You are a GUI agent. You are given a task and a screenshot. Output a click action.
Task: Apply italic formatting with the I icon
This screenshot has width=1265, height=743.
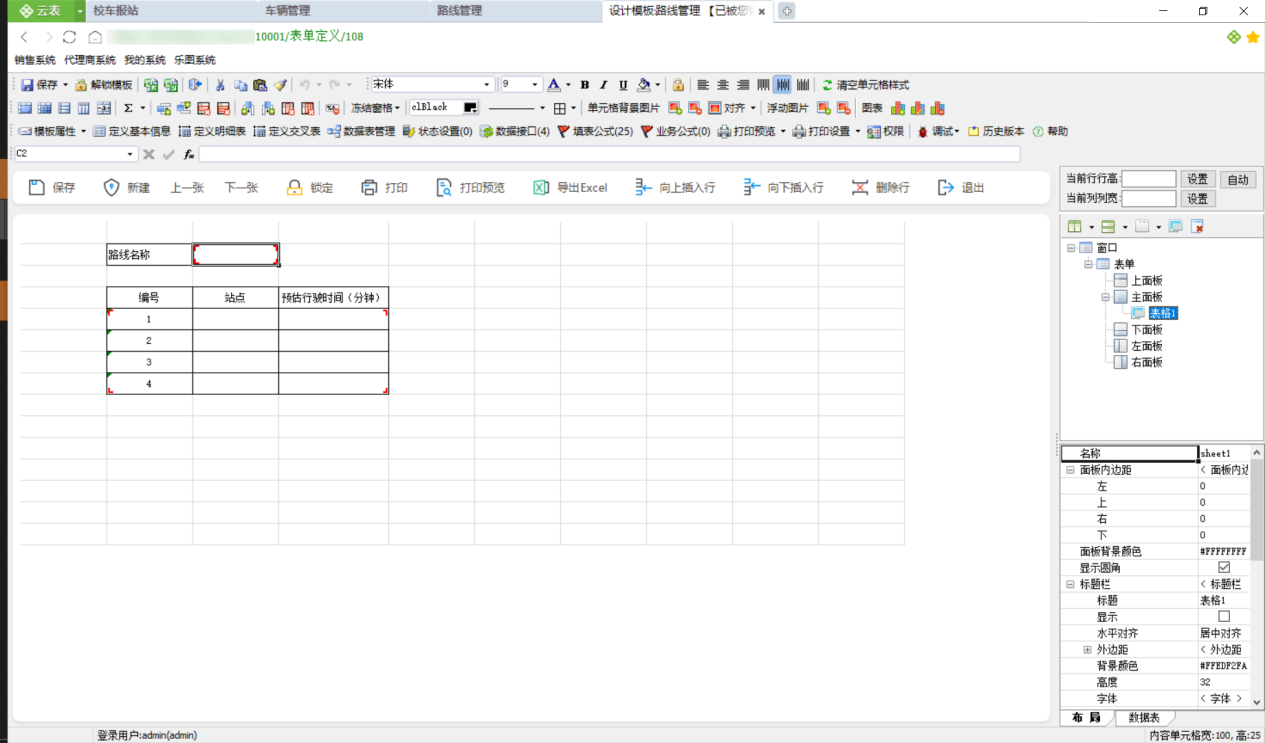point(604,85)
